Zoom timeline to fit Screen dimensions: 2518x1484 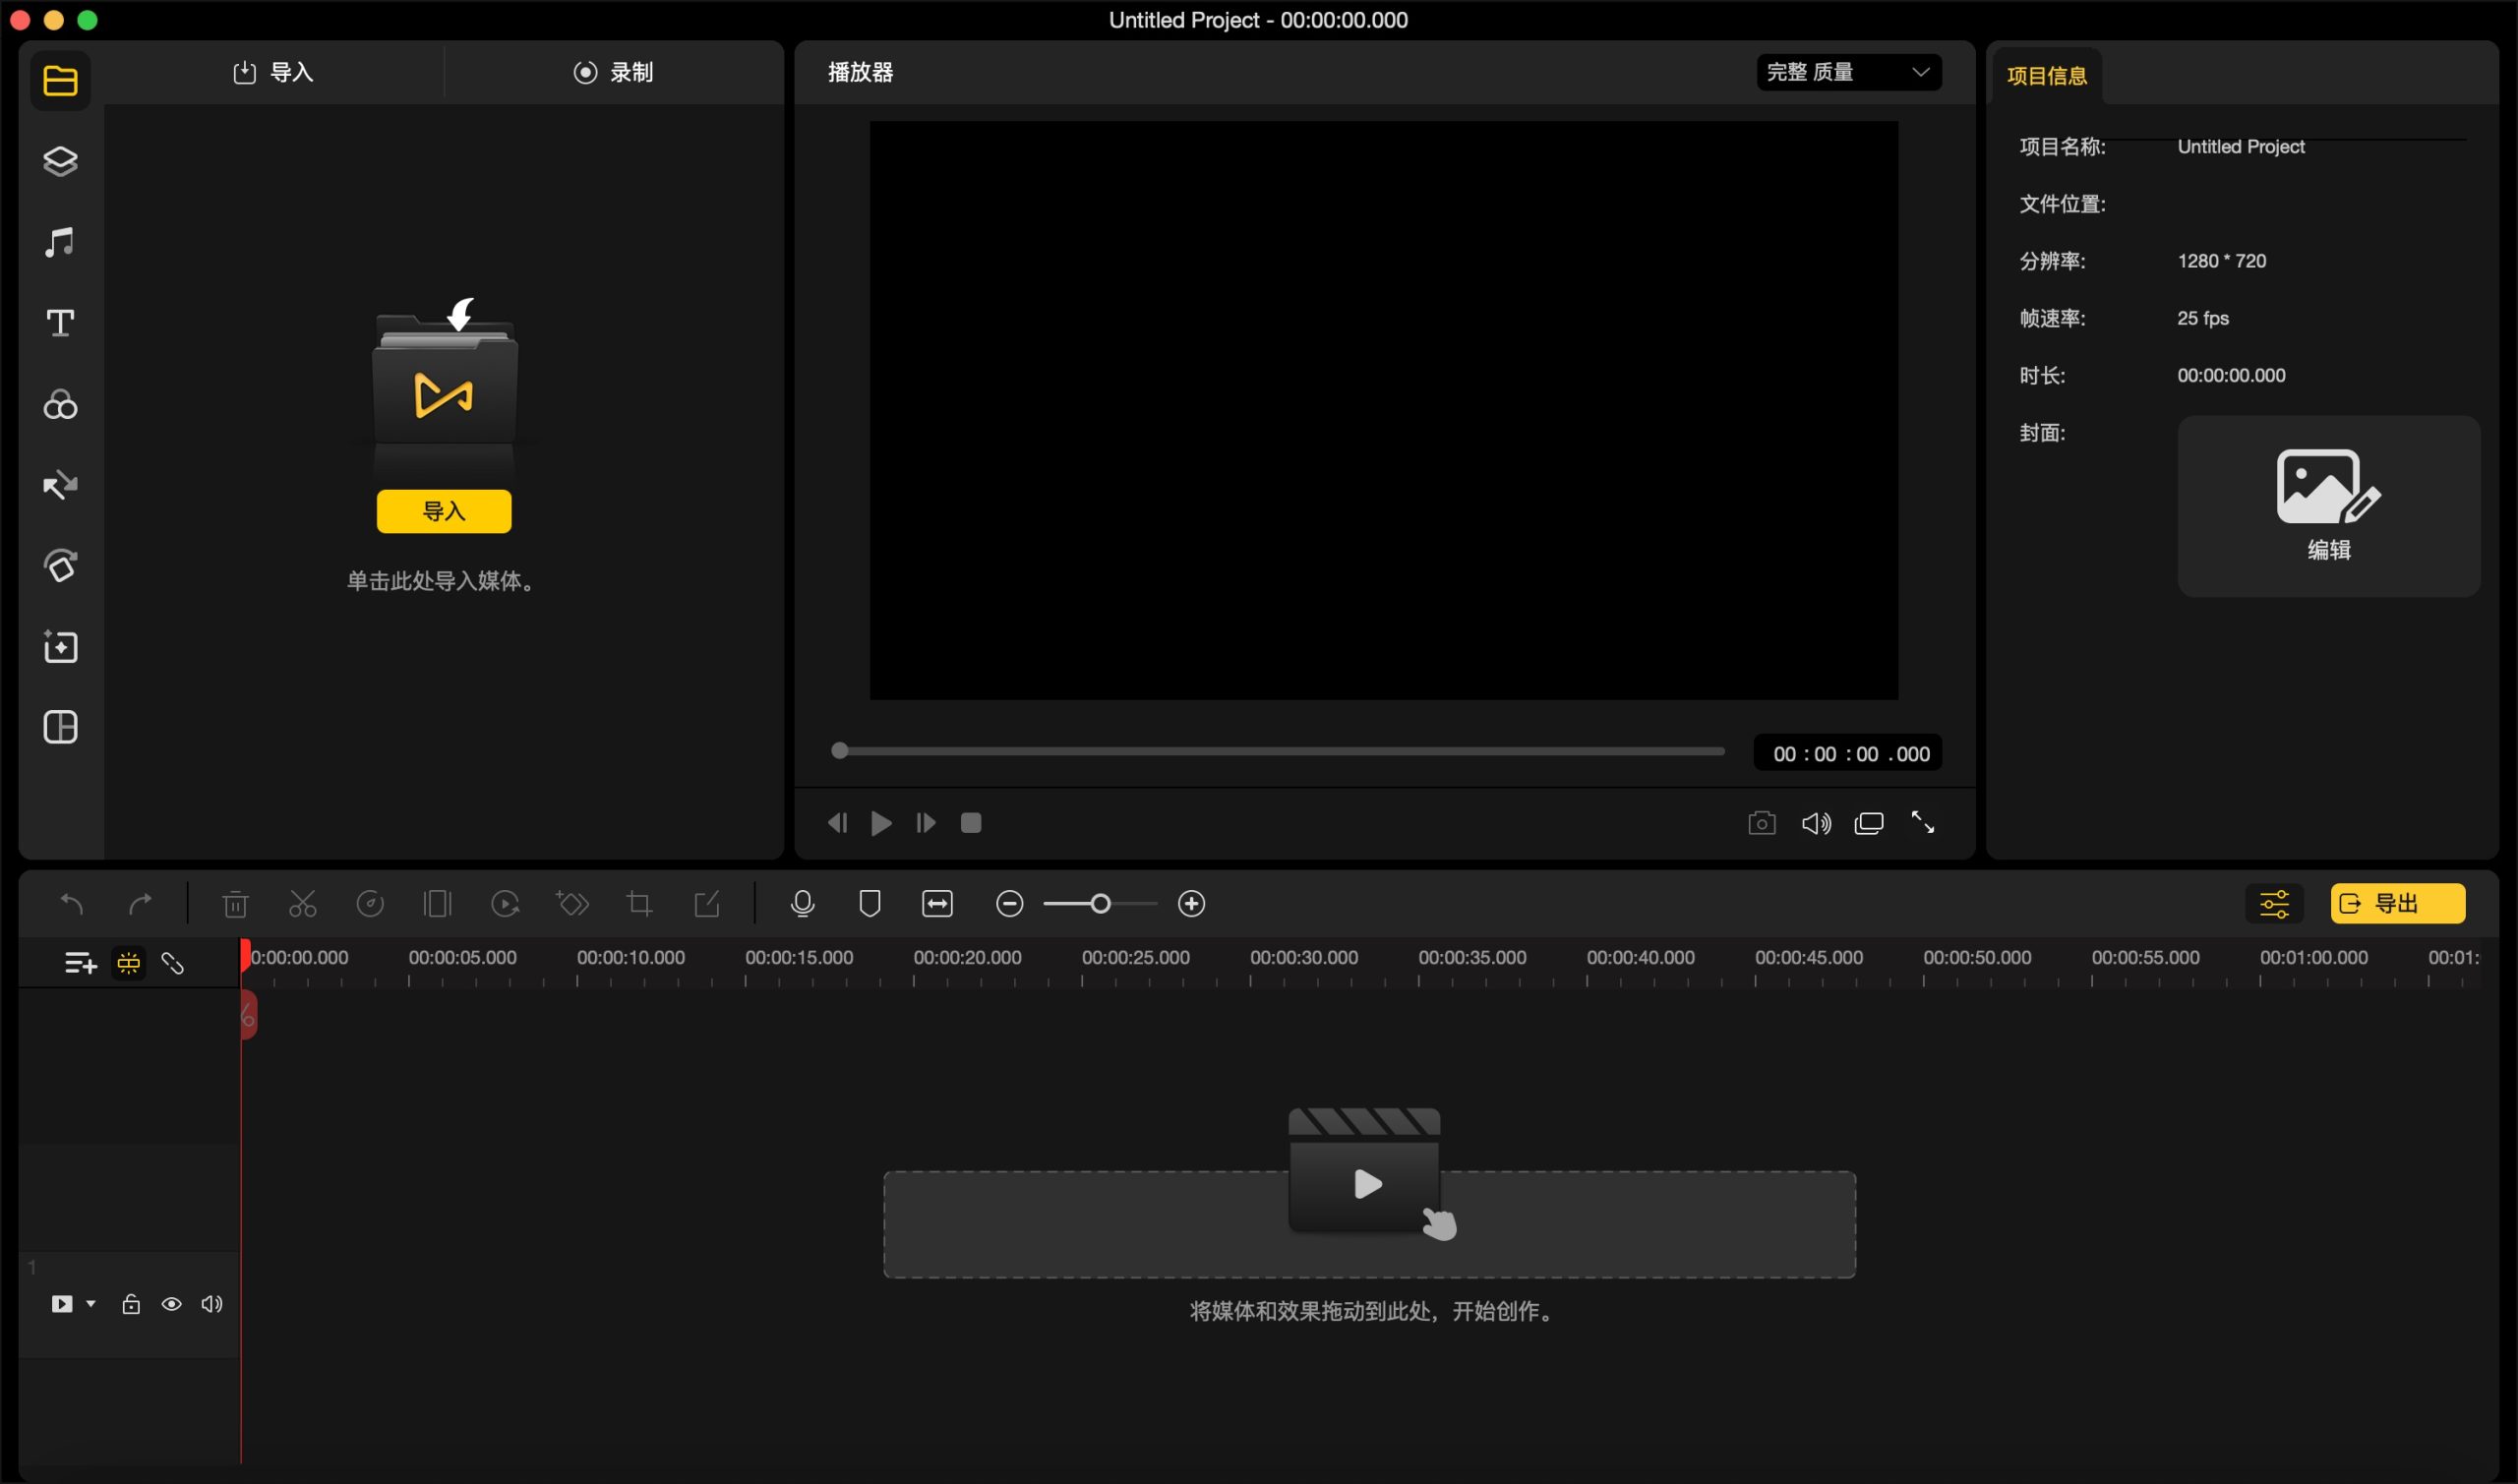point(937,904)
